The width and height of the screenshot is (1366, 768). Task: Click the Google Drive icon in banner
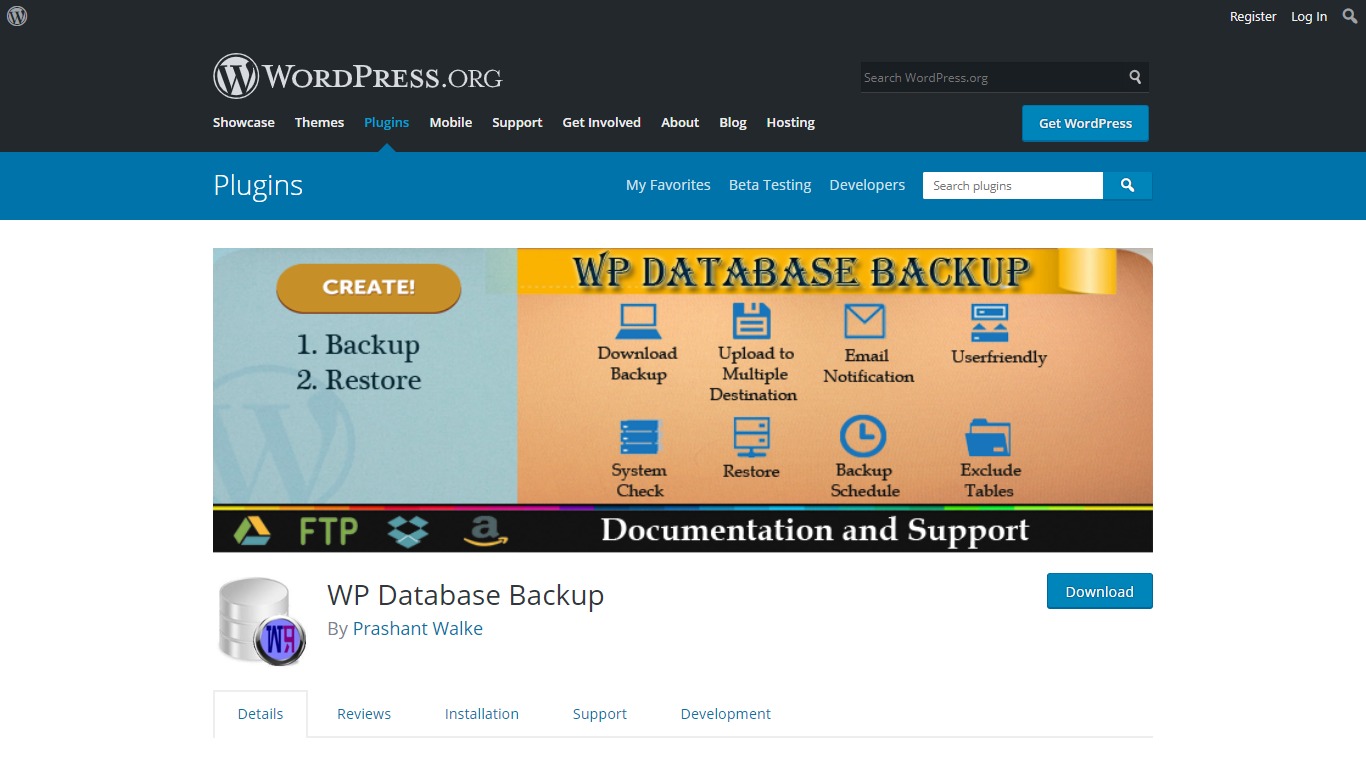pos(252,530)
